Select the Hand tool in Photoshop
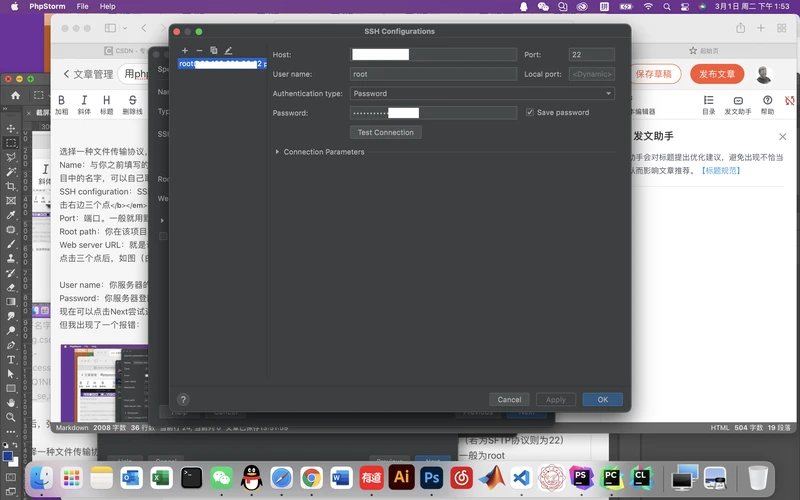Screen dimensions: 800x500 11,403
